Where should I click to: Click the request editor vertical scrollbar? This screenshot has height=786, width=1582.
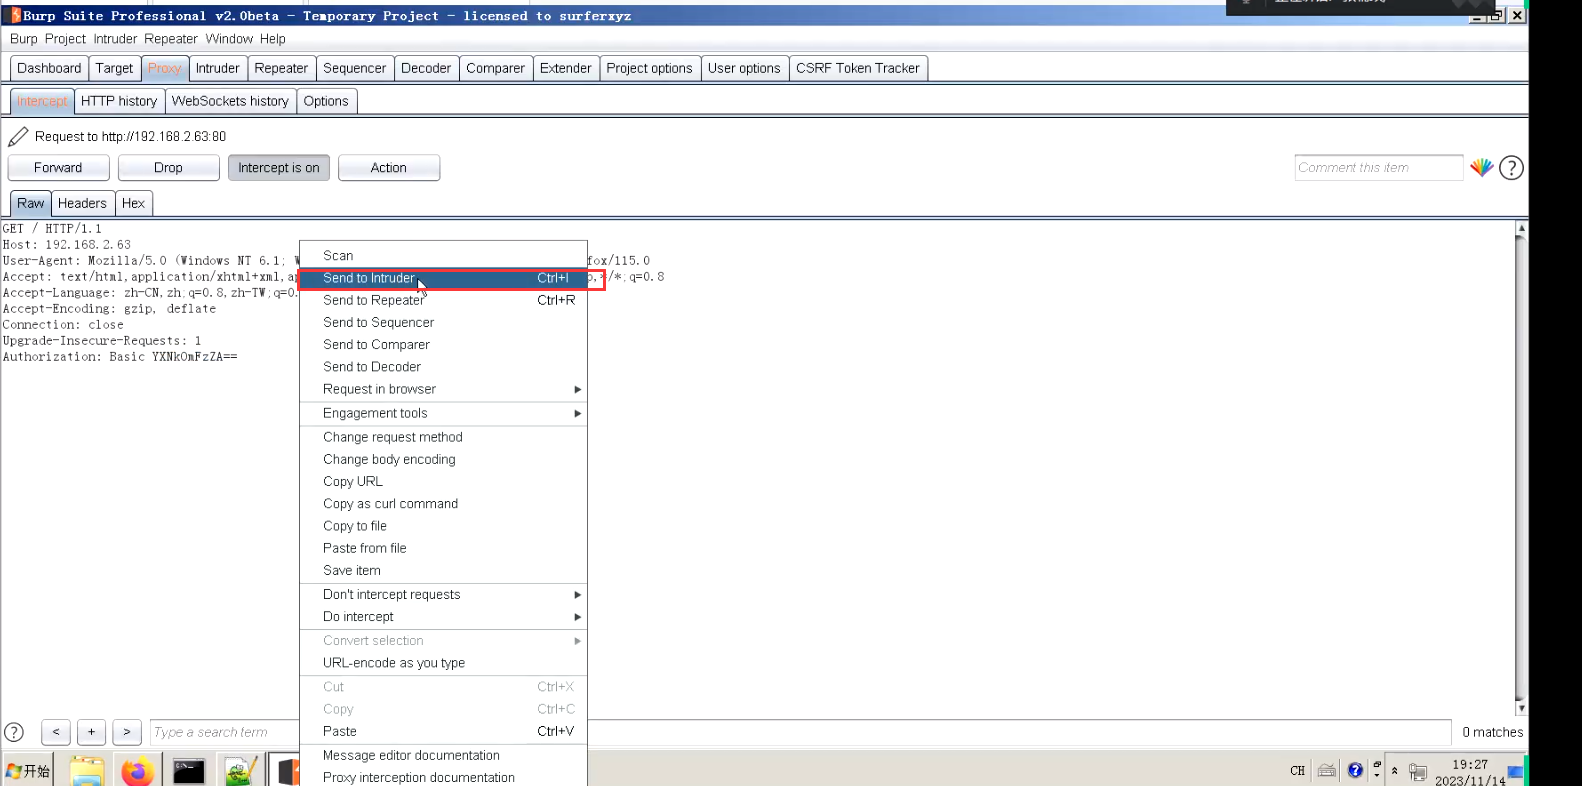pyautogui.click(x=1521, y=468)
